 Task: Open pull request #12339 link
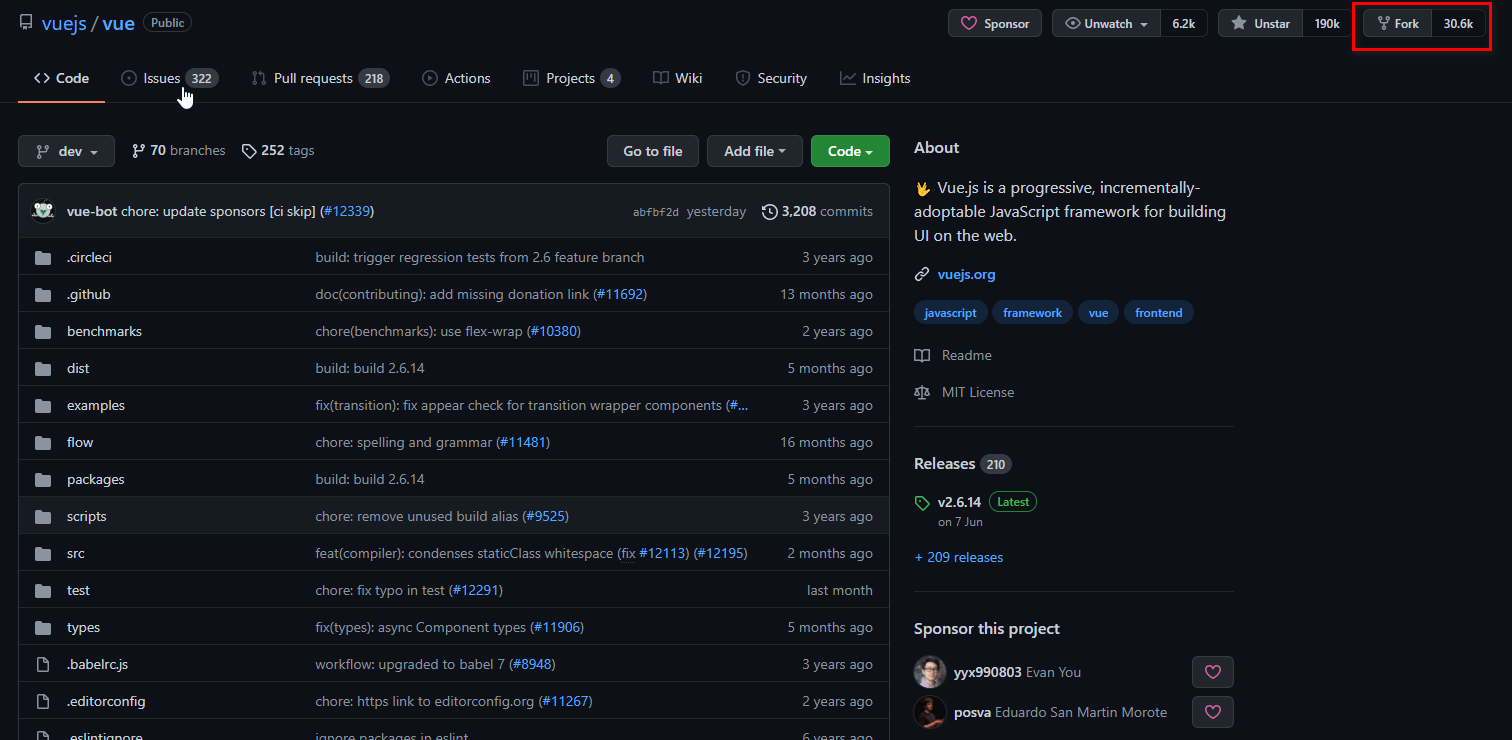tap(347, 211)
